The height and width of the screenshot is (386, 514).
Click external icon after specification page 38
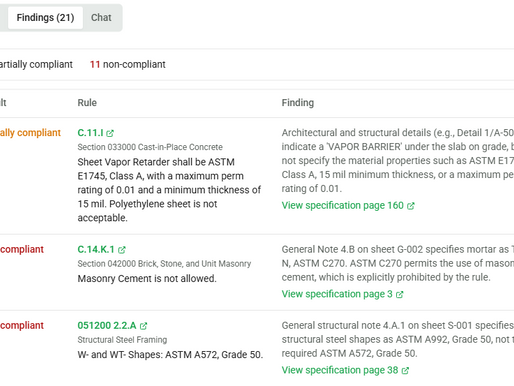(x=405, y=370)
